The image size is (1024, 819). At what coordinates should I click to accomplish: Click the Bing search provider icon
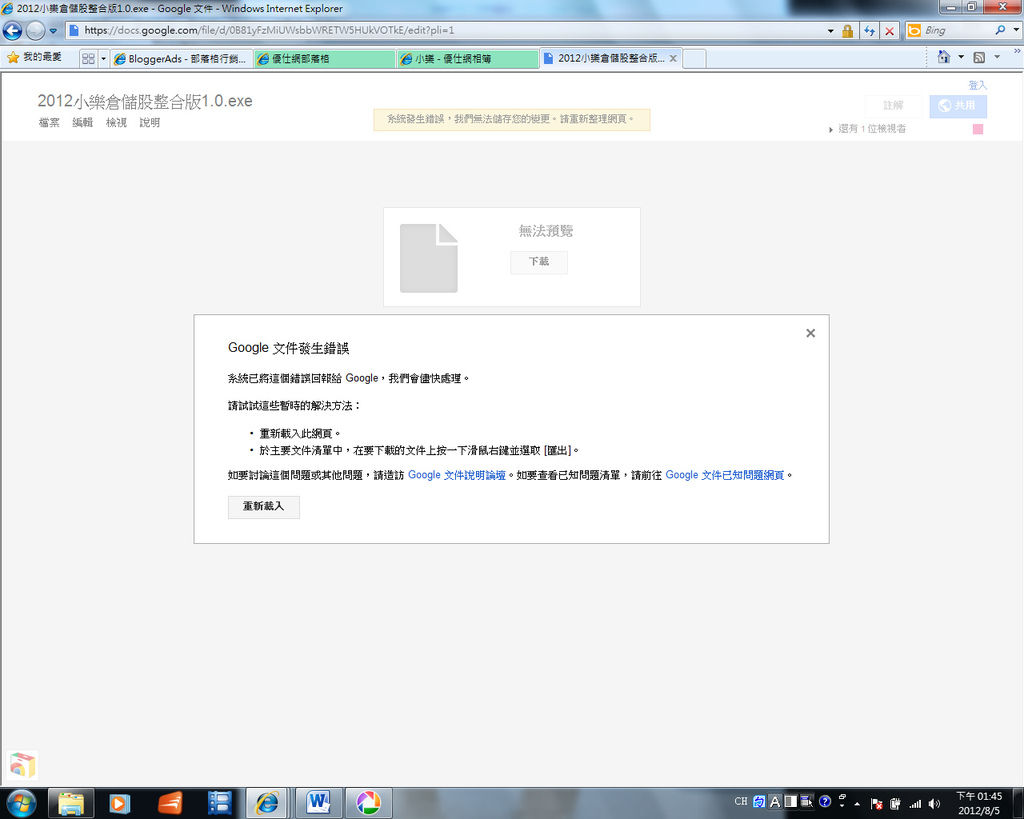pyautogui.click(x=914, y=31)
